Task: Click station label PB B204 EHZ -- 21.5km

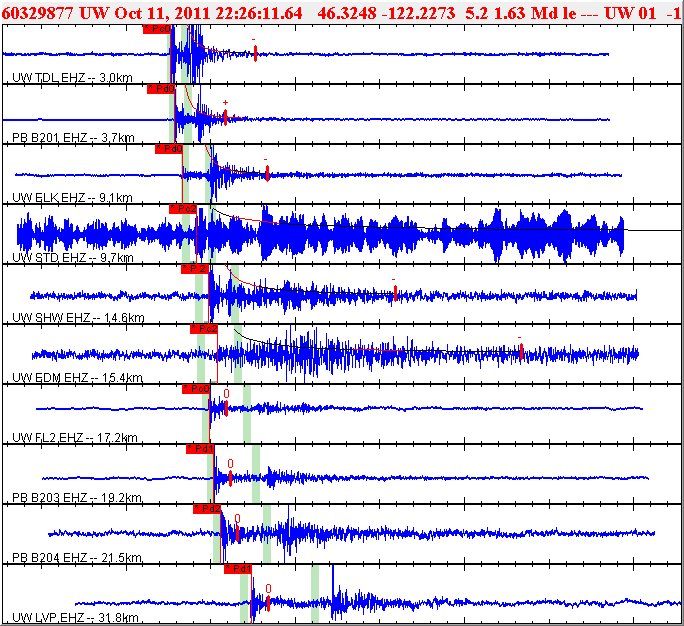Action: tap(78, 557)
